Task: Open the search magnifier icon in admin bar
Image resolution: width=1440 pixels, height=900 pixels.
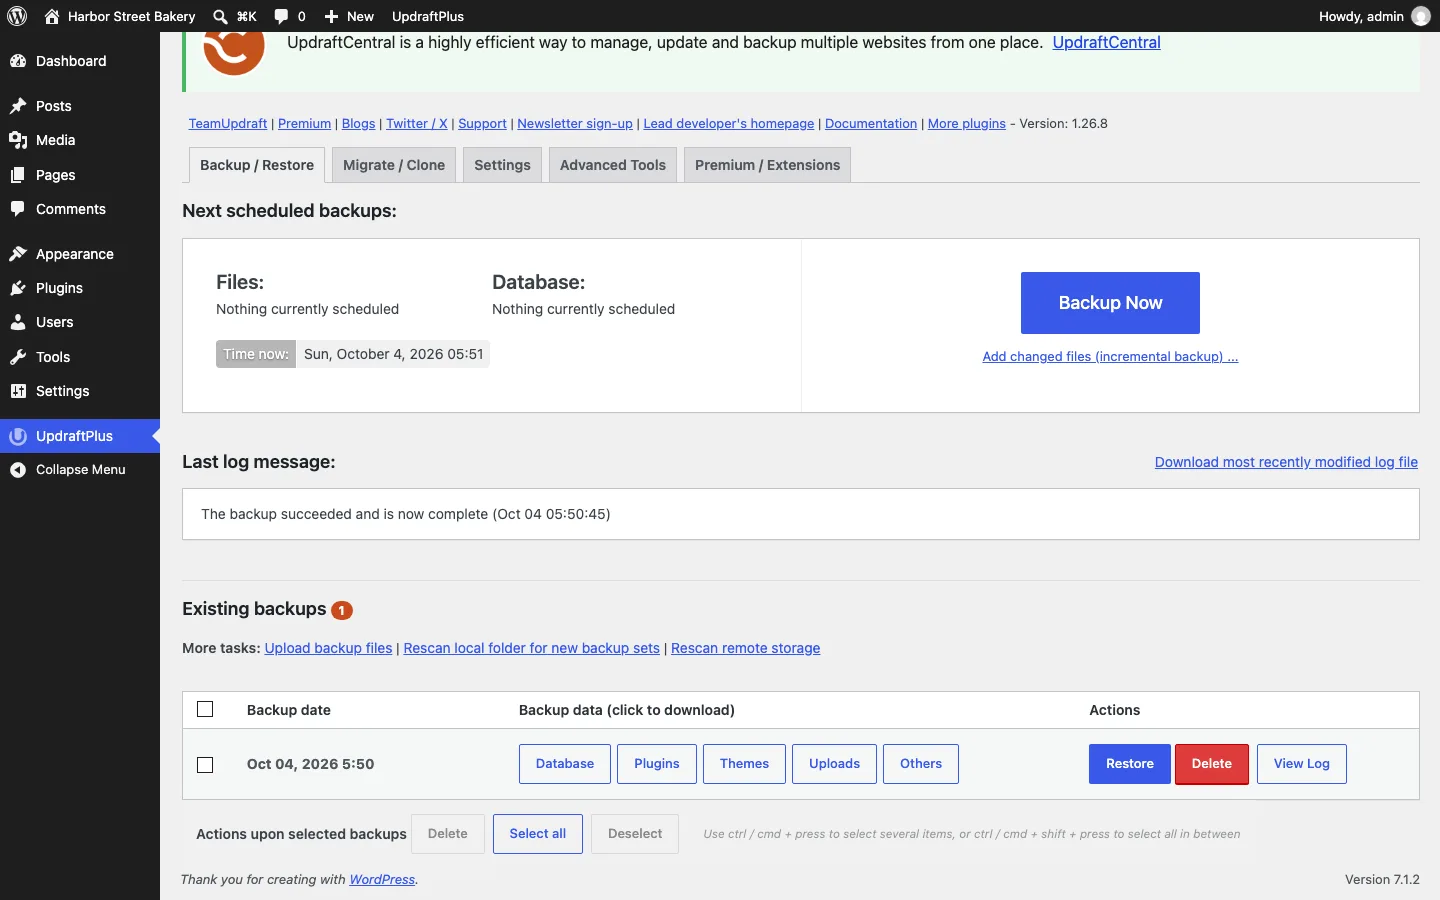Action: click(x=220, y=16)
